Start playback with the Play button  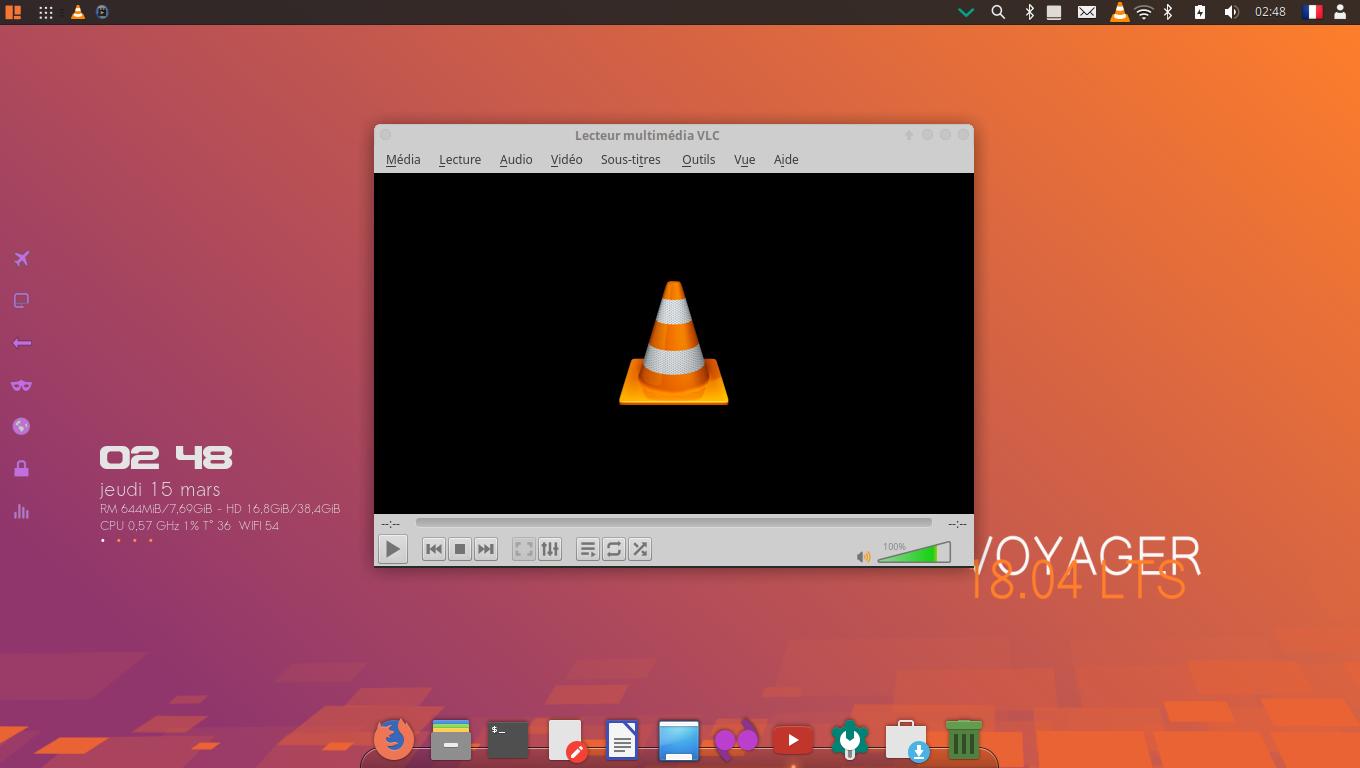tap(393, 549)
